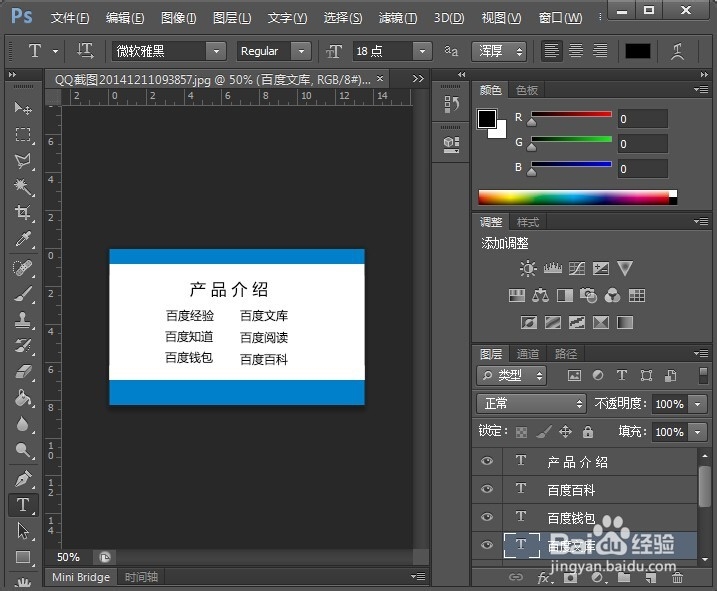Switch to the 路径 tab
Viewport: 717px width, 591px height.
(566, 354)
